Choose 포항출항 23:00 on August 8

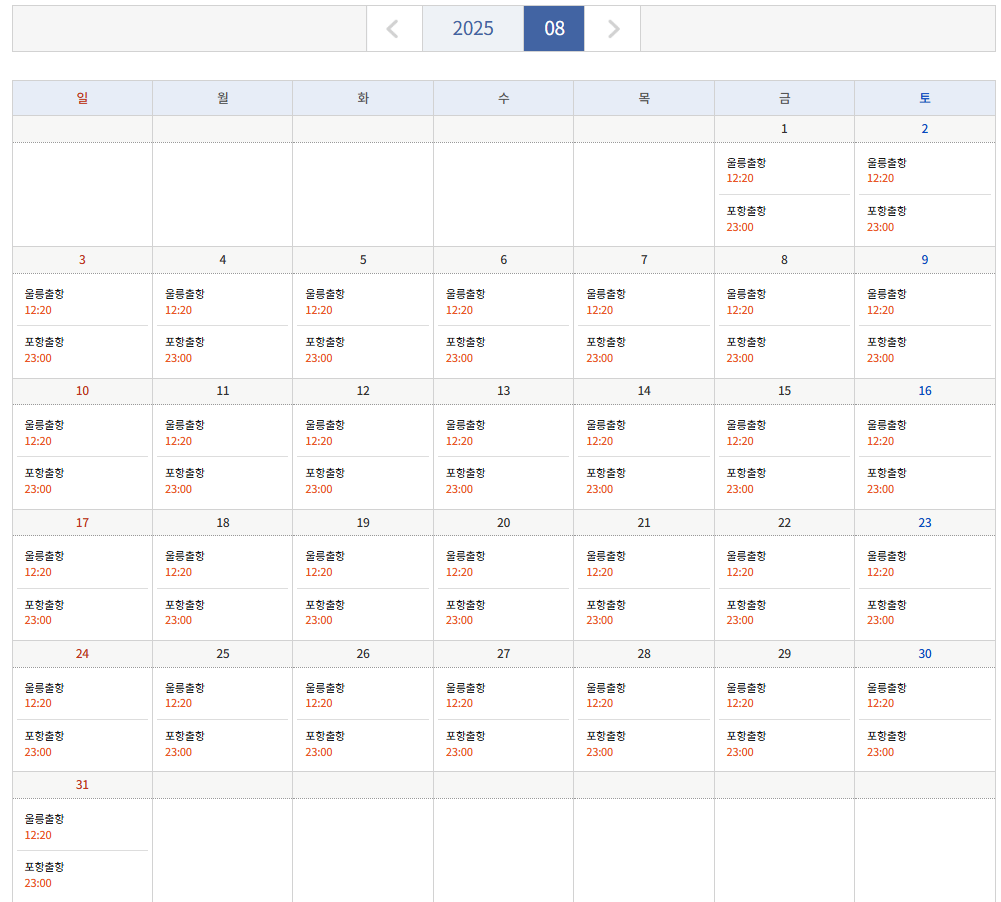(x=746, y=350)
